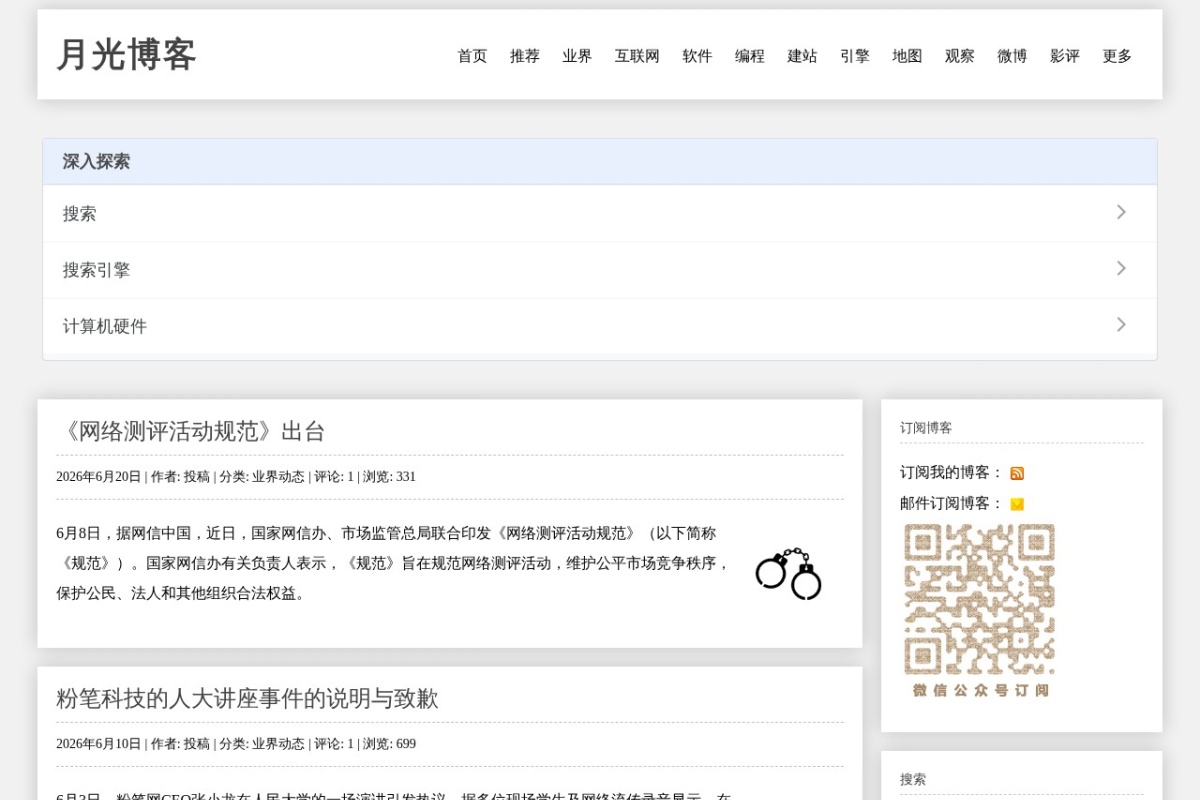The width and height of the screenshot is (1200, 800).
Task: Click the 邮件订阅博客 text
Action: click(x=951, y=503)
